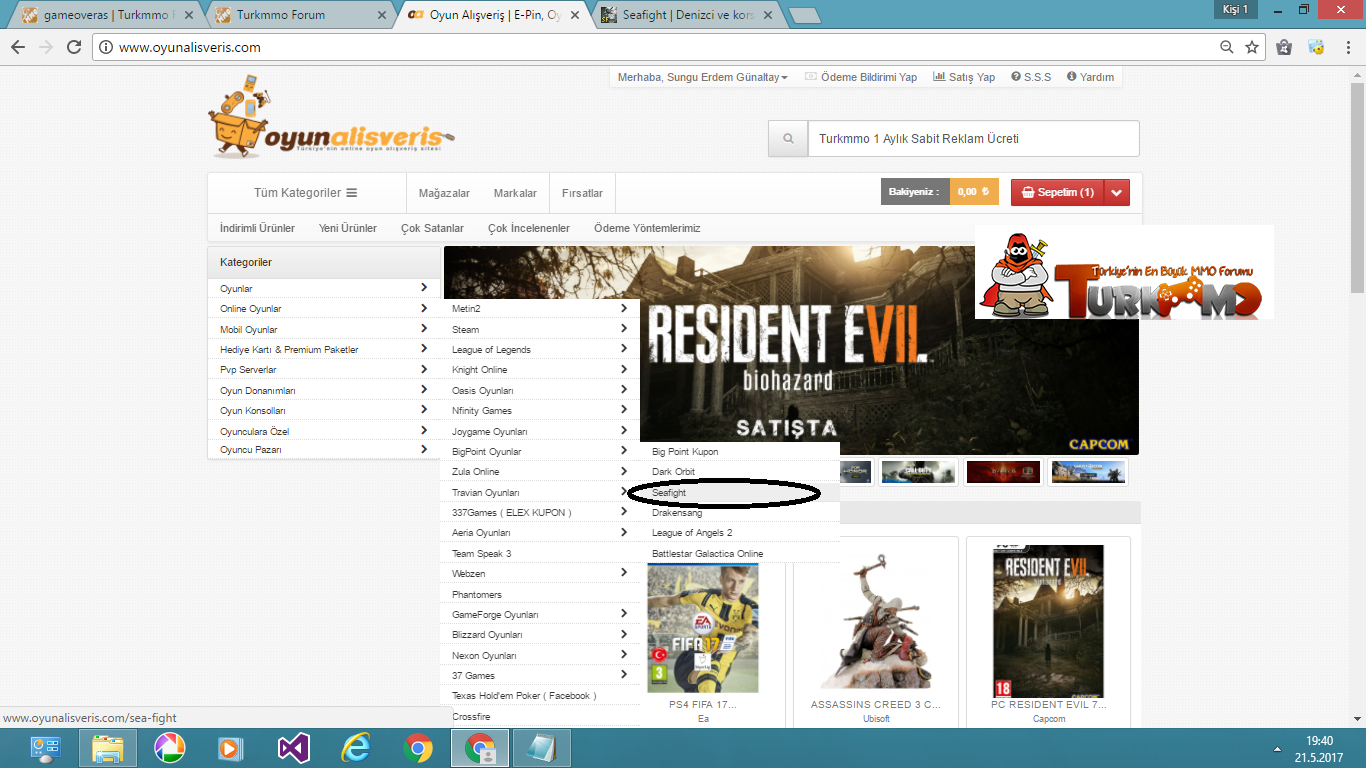1366x768 pixels.
Task: Open Ödeme Yöntemlerimiz page
Action: [x=647, y=228]
